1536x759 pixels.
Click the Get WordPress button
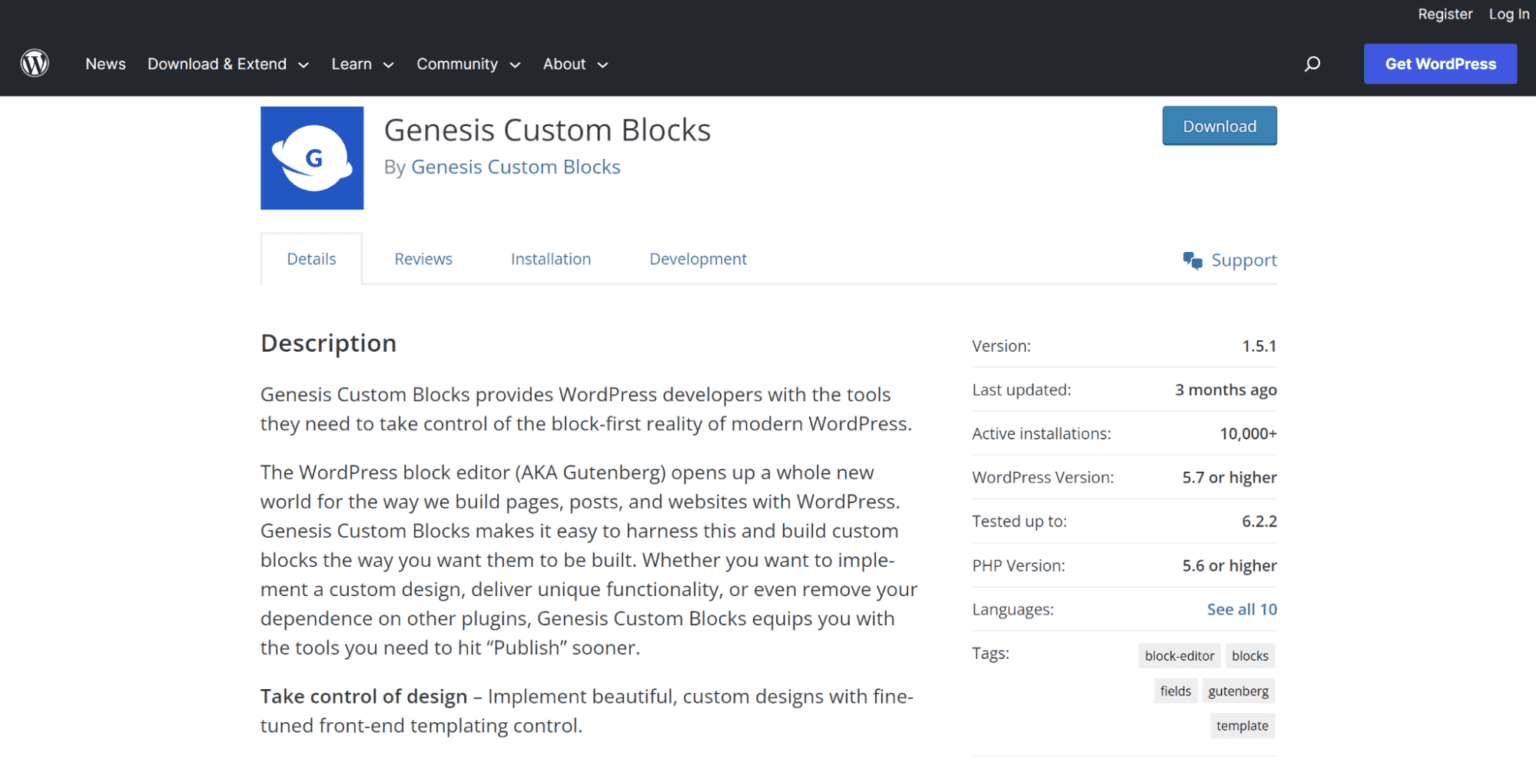(x=1440, y=63)
